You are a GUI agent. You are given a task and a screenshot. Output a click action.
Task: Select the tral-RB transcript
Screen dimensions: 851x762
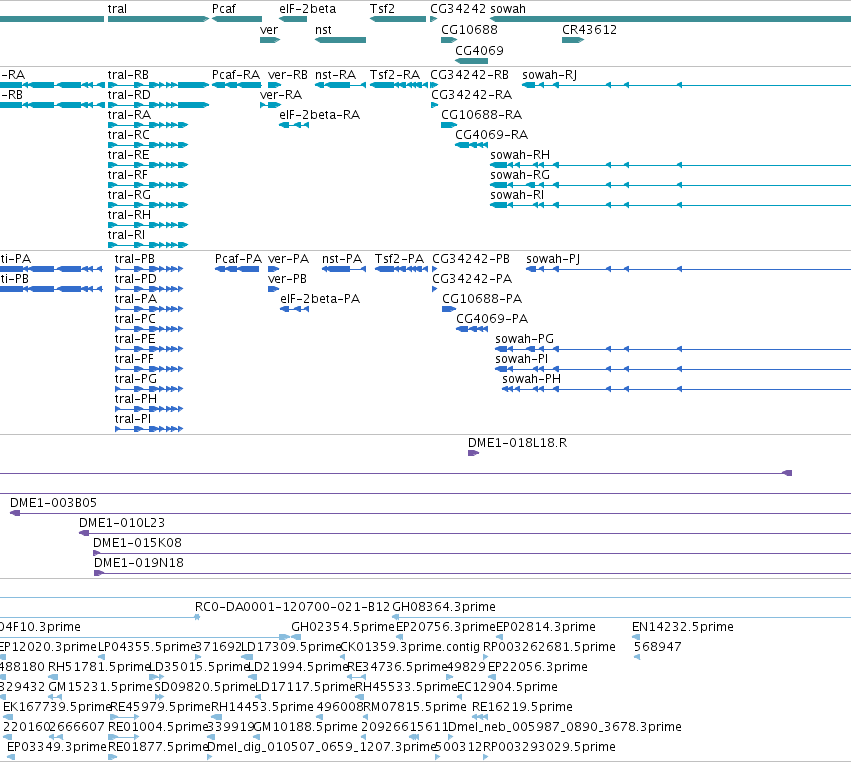tap(158, 85)
